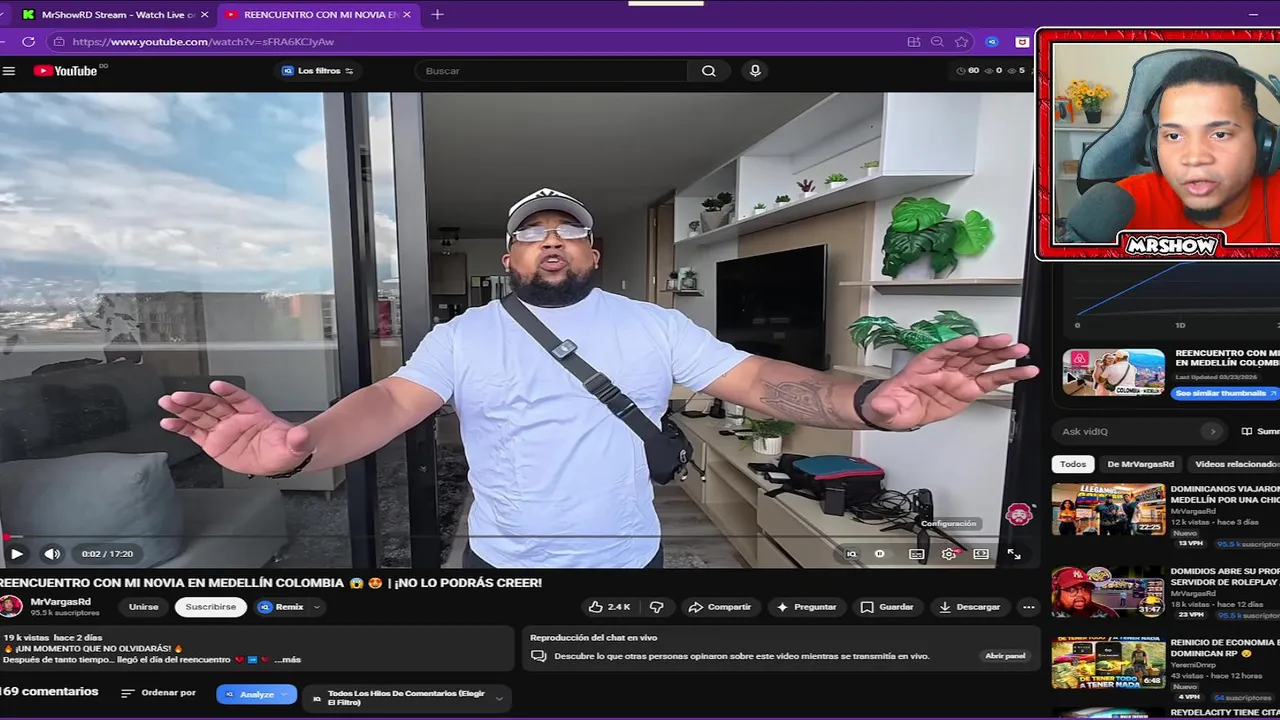Click the Buscar search field
Image resolution: width=1280 pixels, height=720 pixels.
[552, 71]
